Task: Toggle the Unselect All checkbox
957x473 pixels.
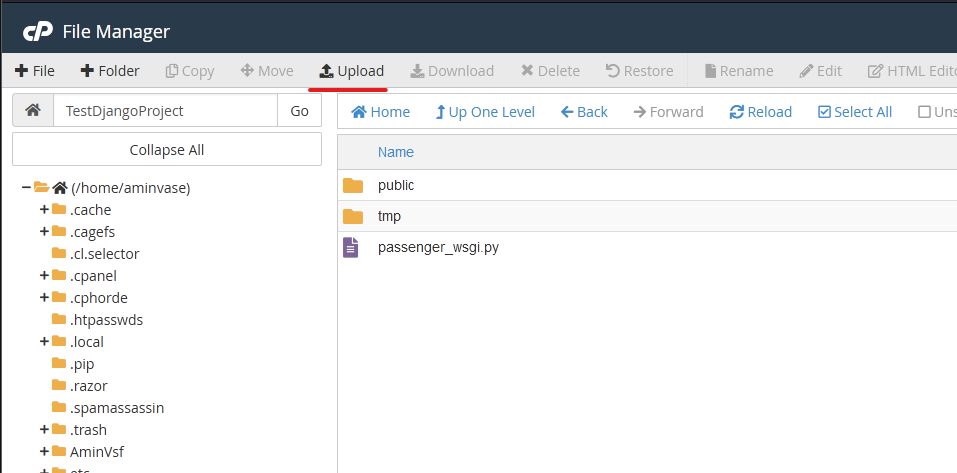Action: [924, 112]
